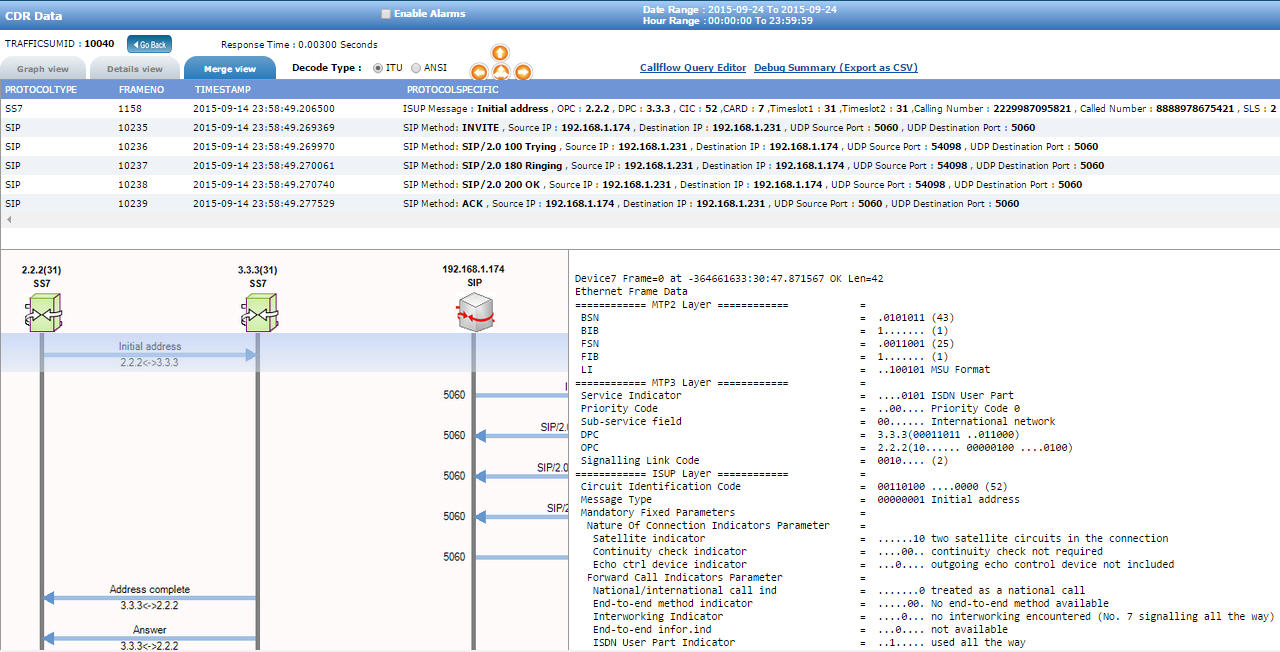Click the orange right arrow icon
Image resolution: width=1280 pixels, height=652 pixels.
coord(523,72)
